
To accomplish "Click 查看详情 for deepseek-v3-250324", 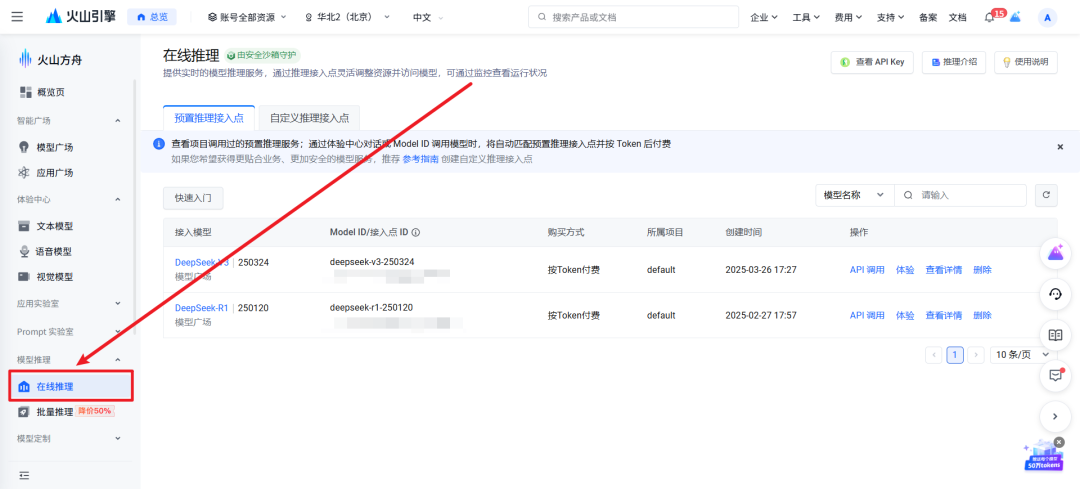I will (x=943, y=270).
